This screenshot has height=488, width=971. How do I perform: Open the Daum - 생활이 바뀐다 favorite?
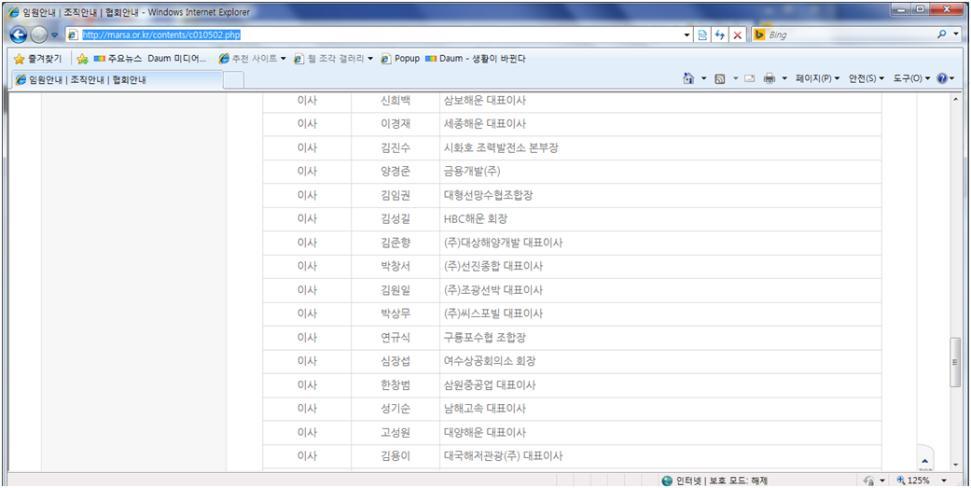coord(476,59)
